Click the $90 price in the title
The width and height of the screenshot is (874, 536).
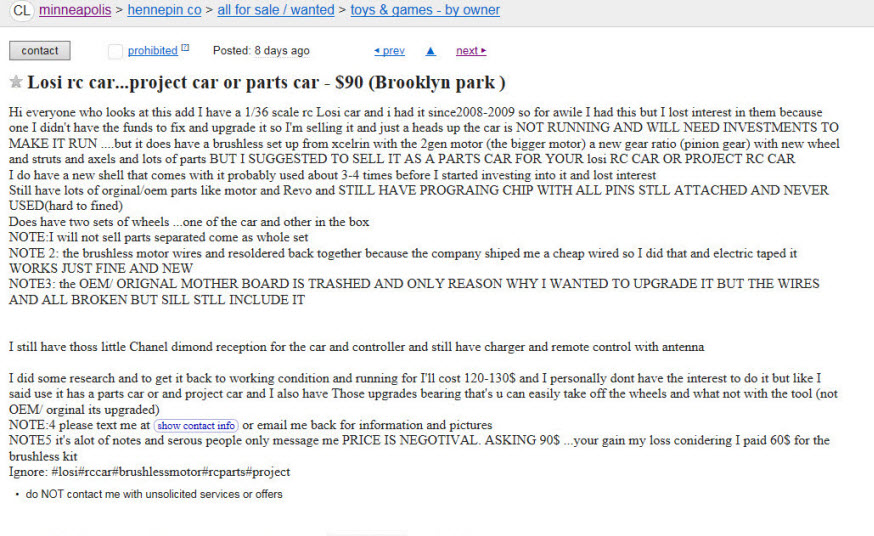pos(349,82)
